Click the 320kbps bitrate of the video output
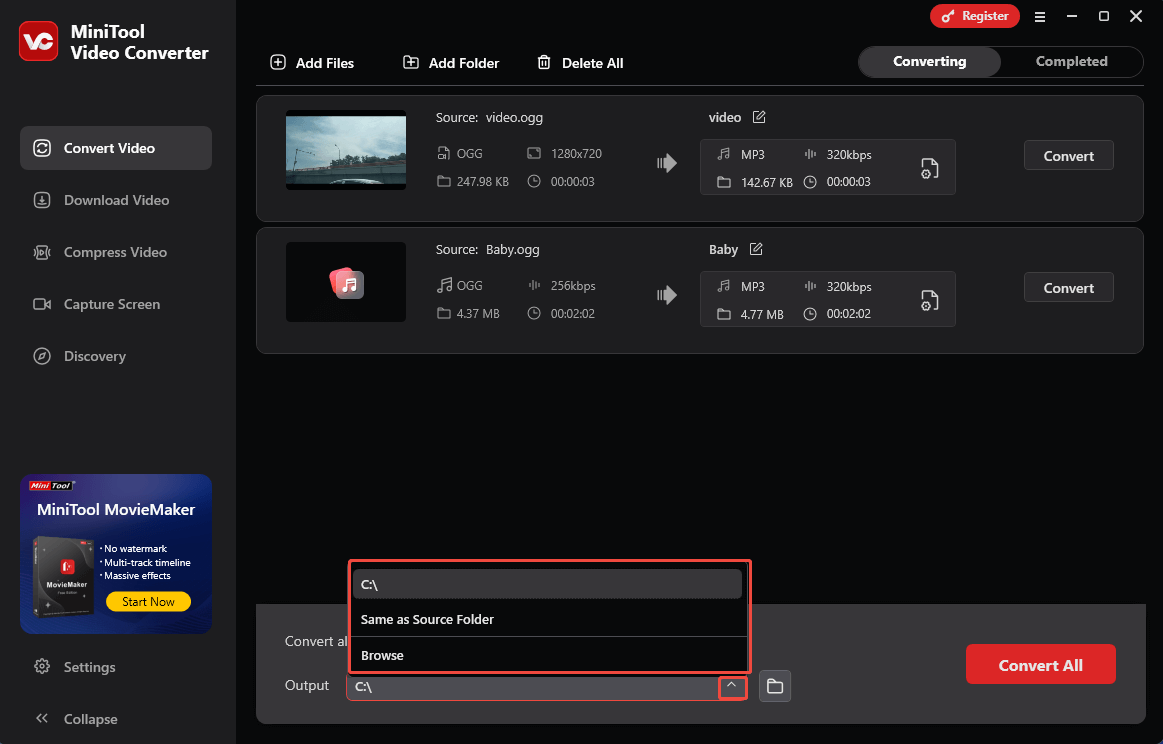 (x=849, y=154)
